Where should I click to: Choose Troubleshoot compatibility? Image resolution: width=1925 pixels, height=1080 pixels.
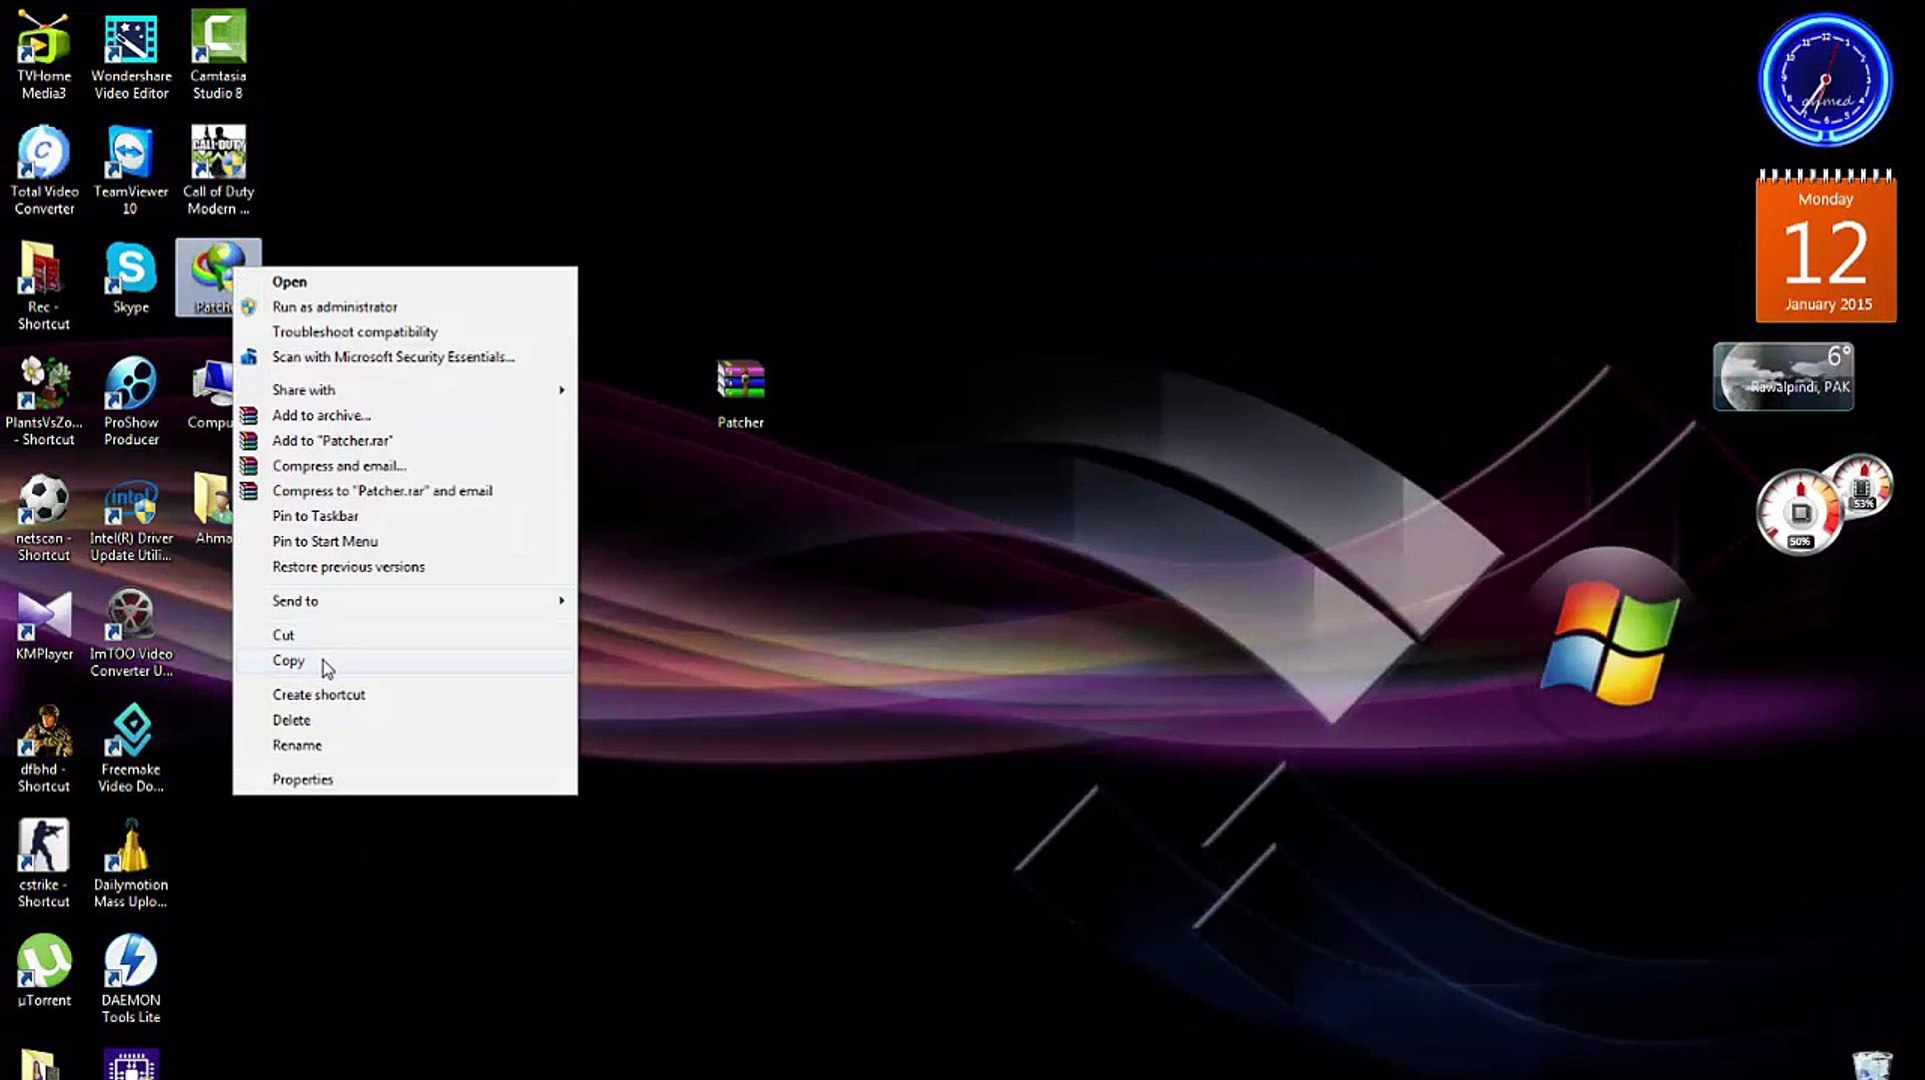405,332
